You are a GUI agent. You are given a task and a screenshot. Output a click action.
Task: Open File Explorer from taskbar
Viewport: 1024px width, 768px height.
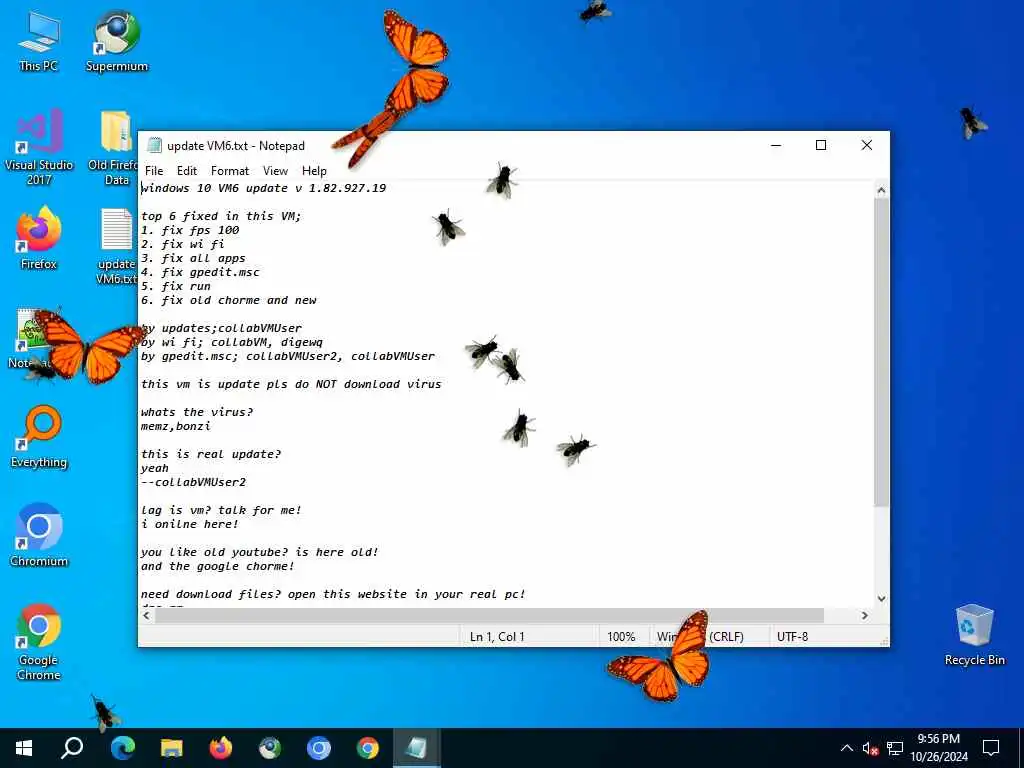click(172, 748)
